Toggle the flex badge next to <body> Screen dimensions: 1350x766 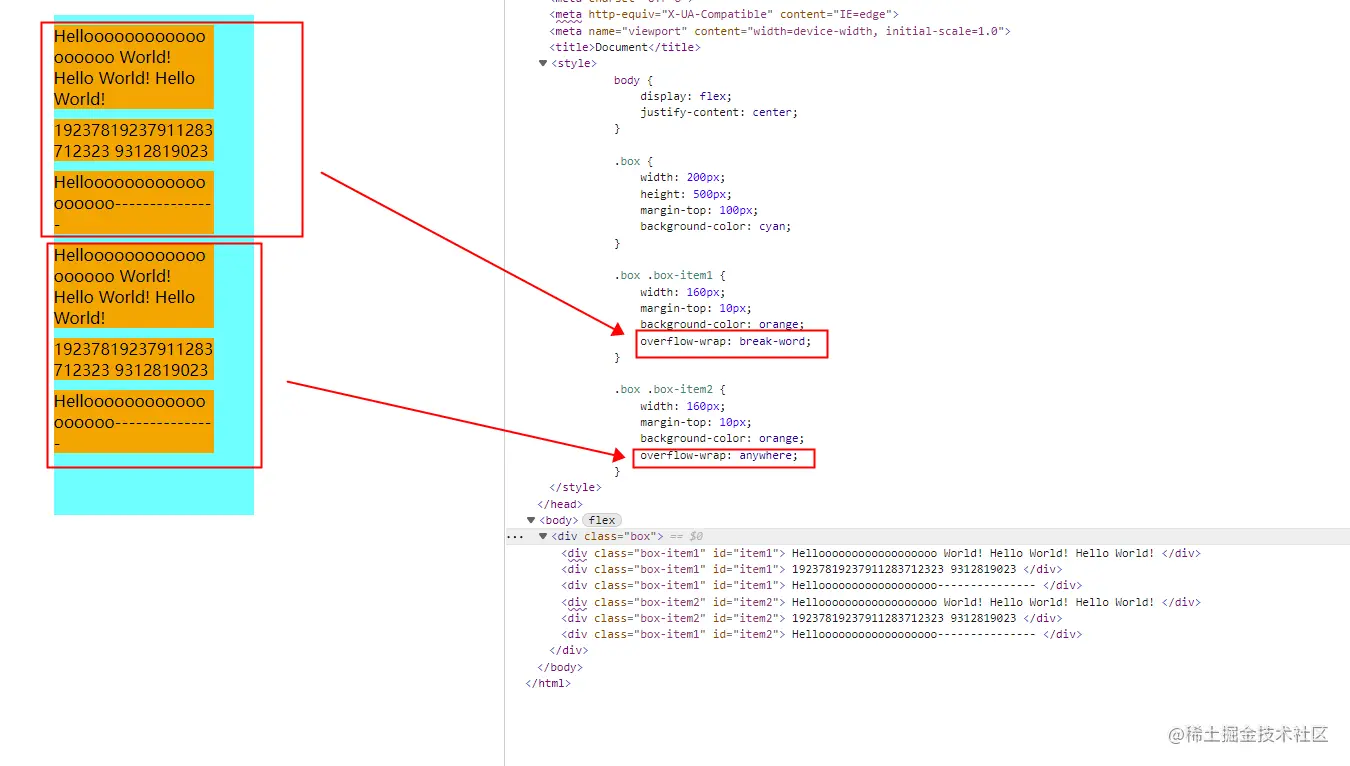(x=602, y=520)
